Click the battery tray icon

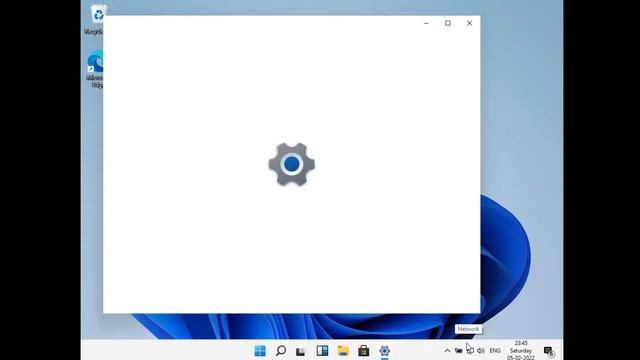(459, 351)
